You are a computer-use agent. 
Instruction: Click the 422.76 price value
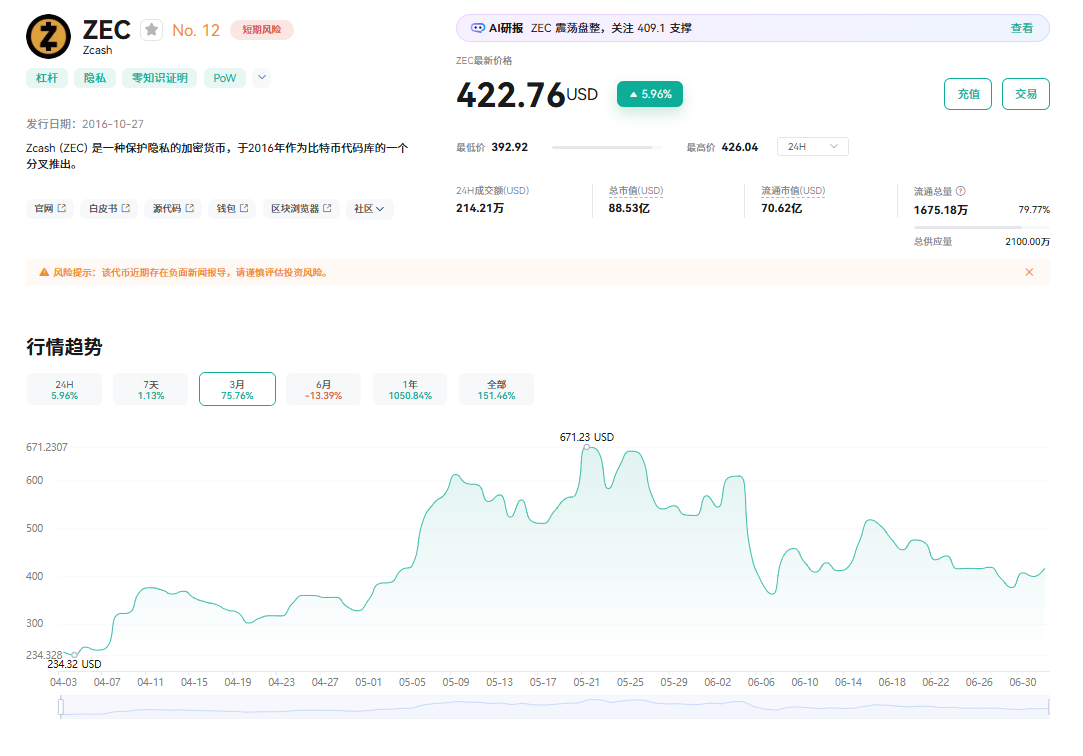coord(511,95)
